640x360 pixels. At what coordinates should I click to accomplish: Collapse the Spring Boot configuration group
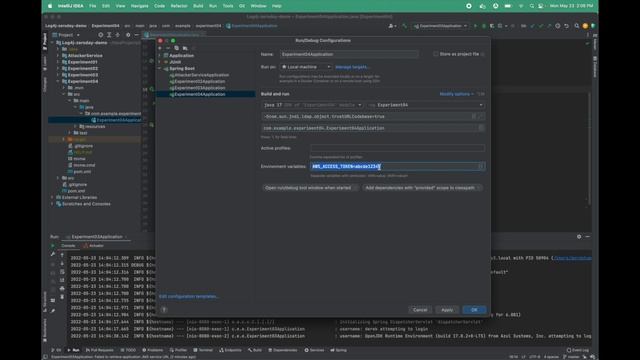point(160,69)
